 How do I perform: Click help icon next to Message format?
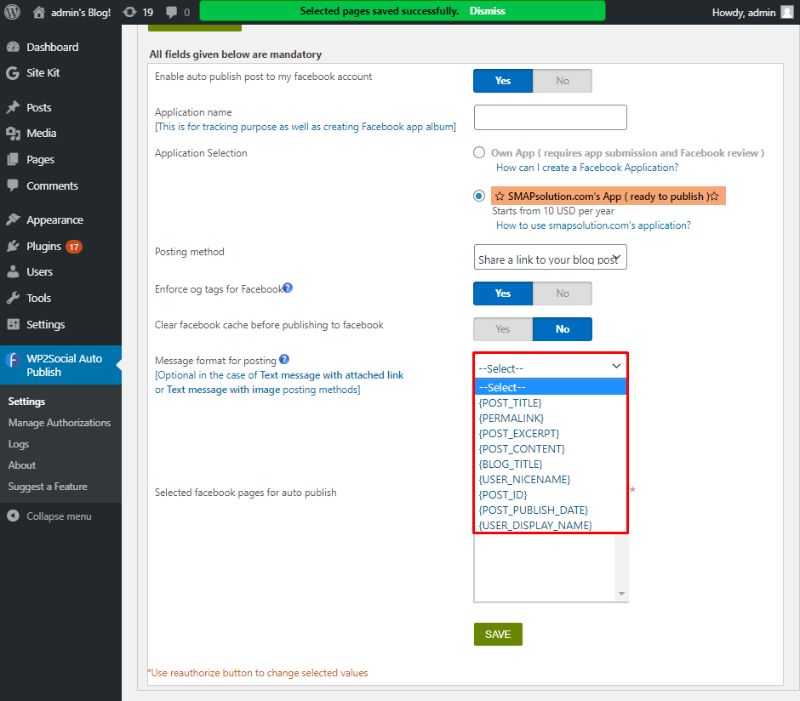[x=284, y=359]
